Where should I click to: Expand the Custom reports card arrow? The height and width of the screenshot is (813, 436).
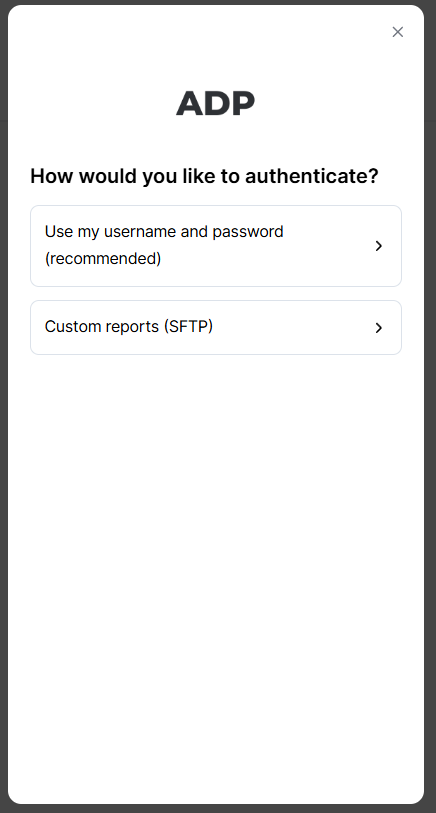(379, 328)
